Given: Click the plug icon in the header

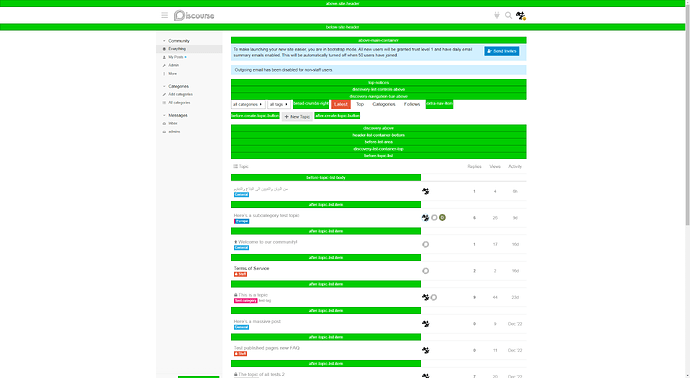Looking at the screenshot, I should [x=496, y=15].
